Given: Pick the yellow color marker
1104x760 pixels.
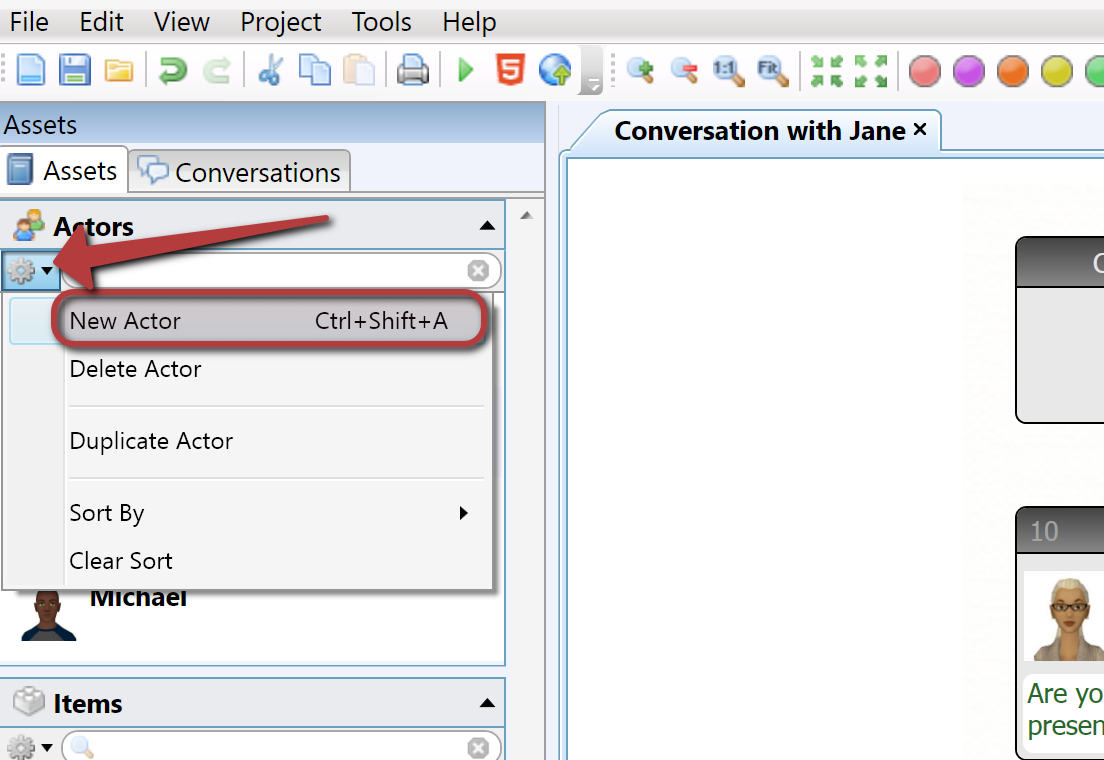Looking at the screenshot, I should click(1057, 71).
